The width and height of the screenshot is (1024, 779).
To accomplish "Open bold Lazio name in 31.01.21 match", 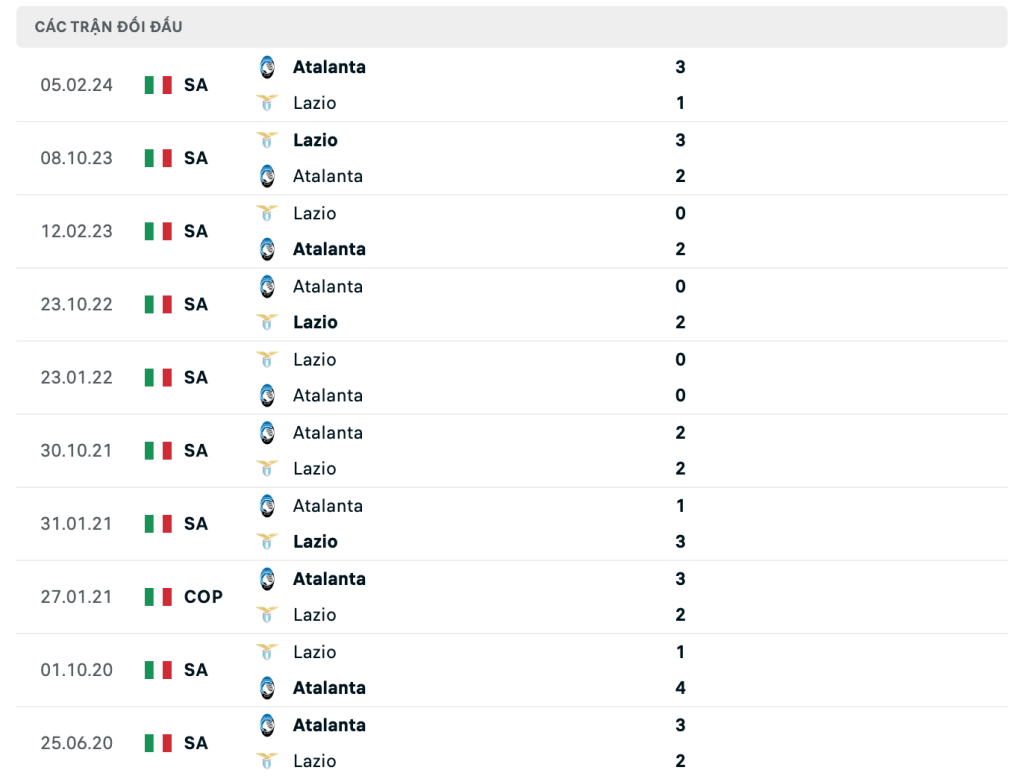I will 315,541.
